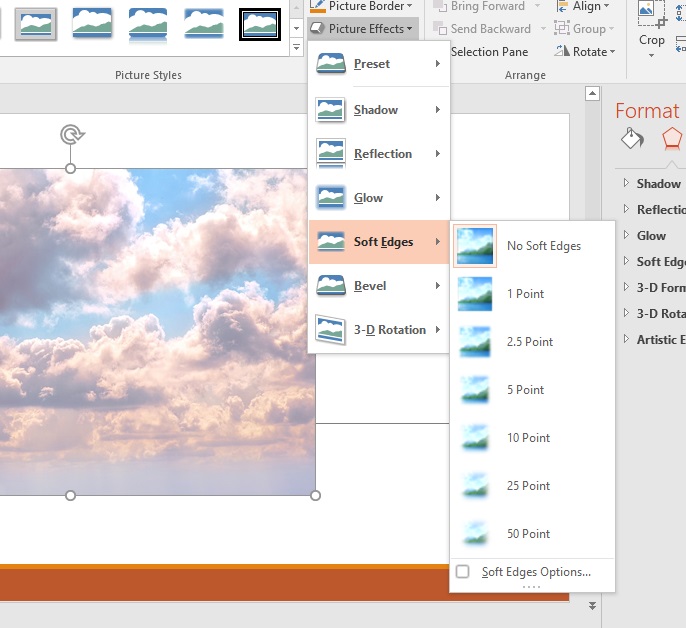Open the Shadow effects submenu
This screenshot has width=686, height=628.
tap(379, 110)
